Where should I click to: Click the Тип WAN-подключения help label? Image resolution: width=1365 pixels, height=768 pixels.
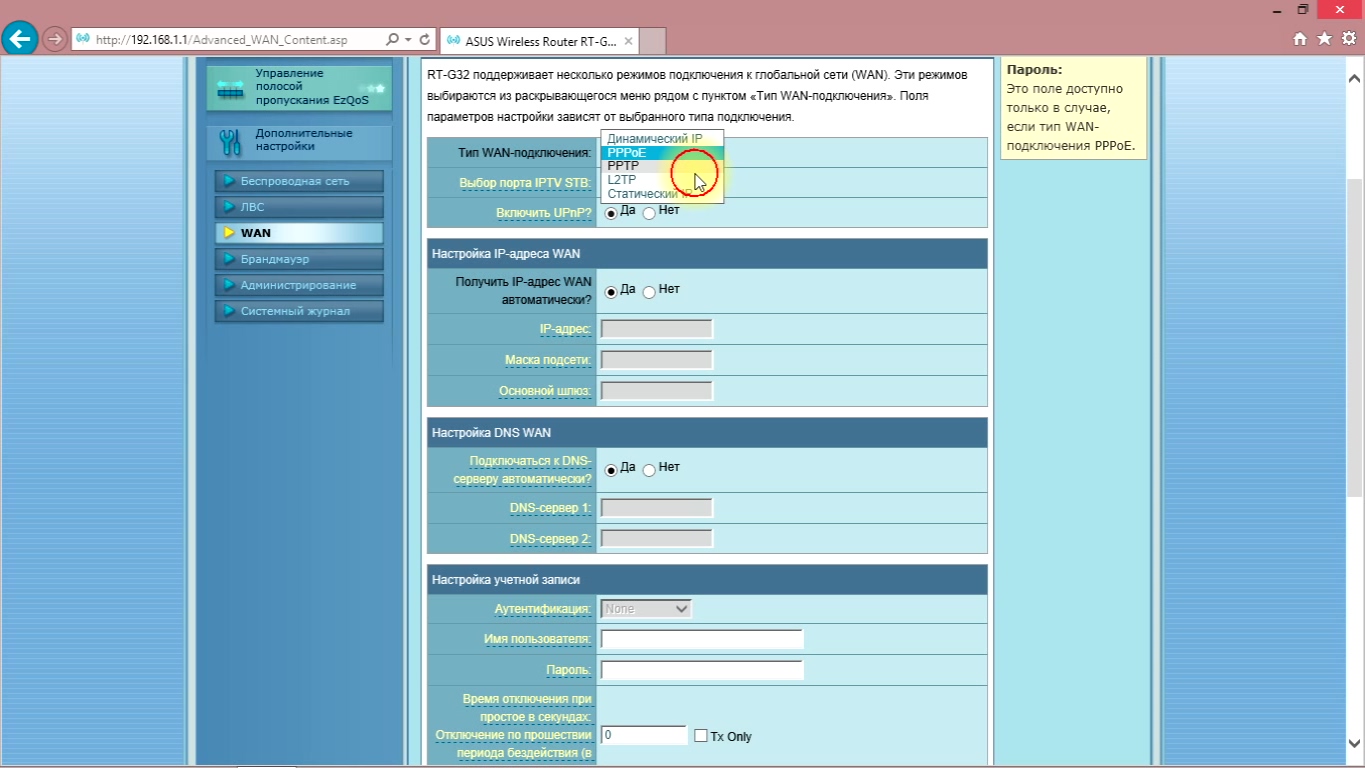pyautogui.click(x=525, y=153)
